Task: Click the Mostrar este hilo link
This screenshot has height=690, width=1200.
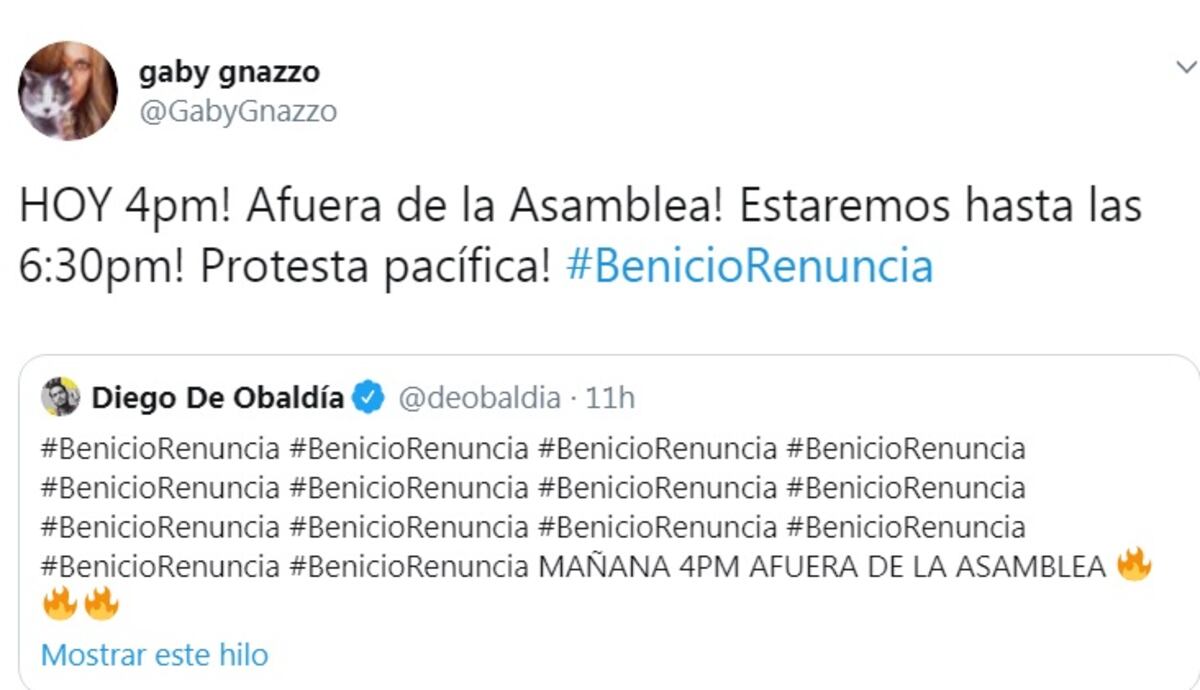Action: pyautogui.click(x=155, y=655)
